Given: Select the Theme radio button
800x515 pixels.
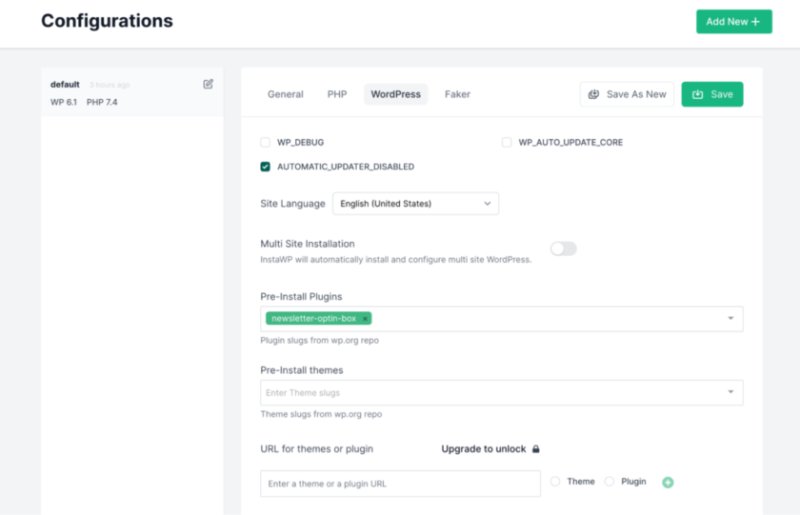Looking at the screenshot, I should [x=555, y=481].
